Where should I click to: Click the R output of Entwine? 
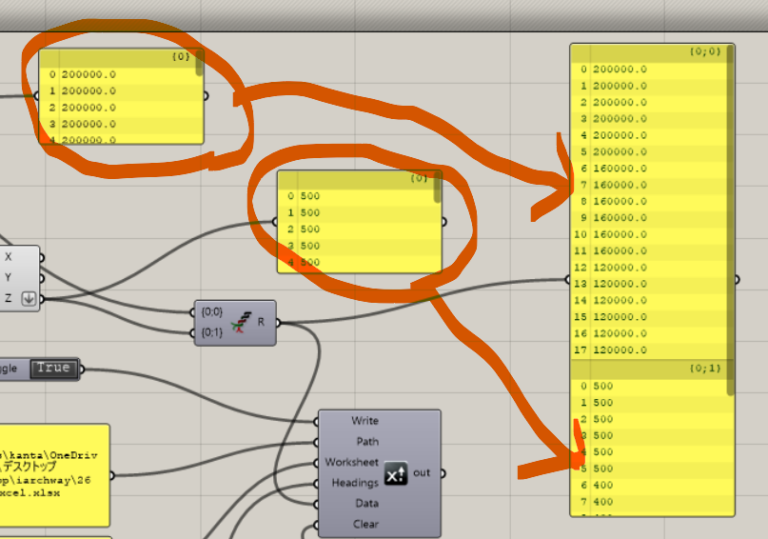[262, 322]
